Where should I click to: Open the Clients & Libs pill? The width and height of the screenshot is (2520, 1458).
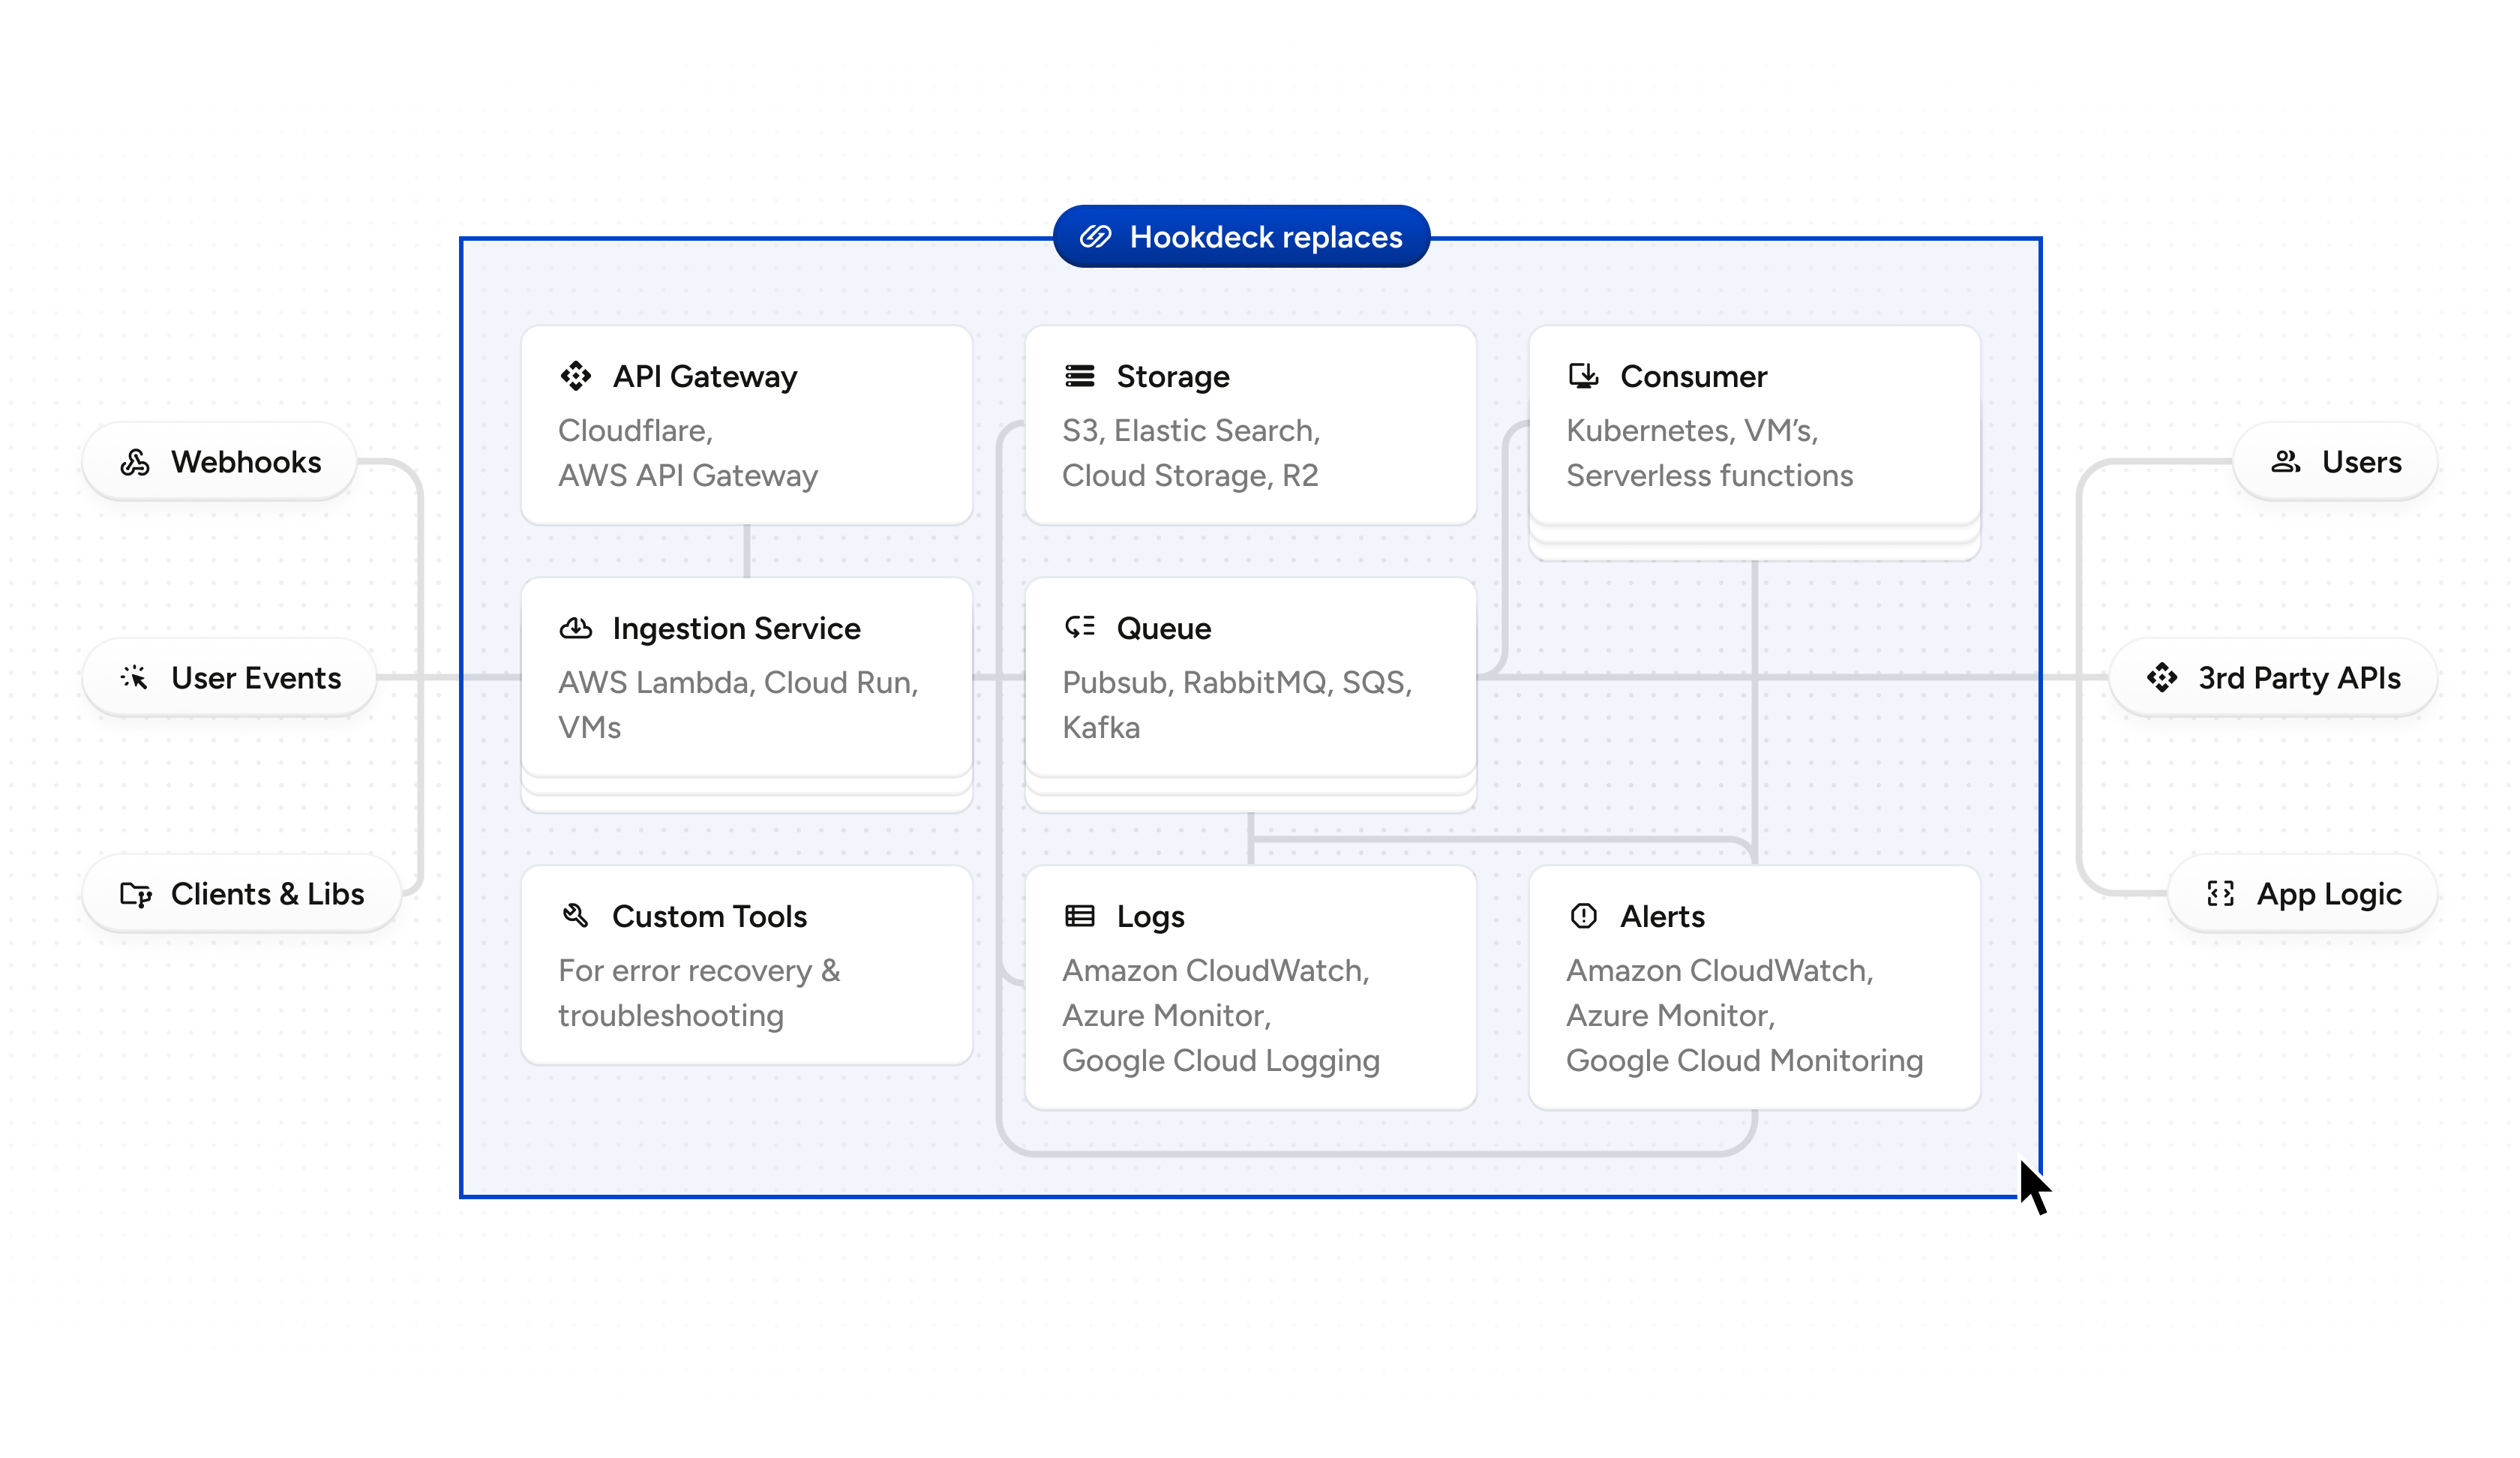click(242, 894)
